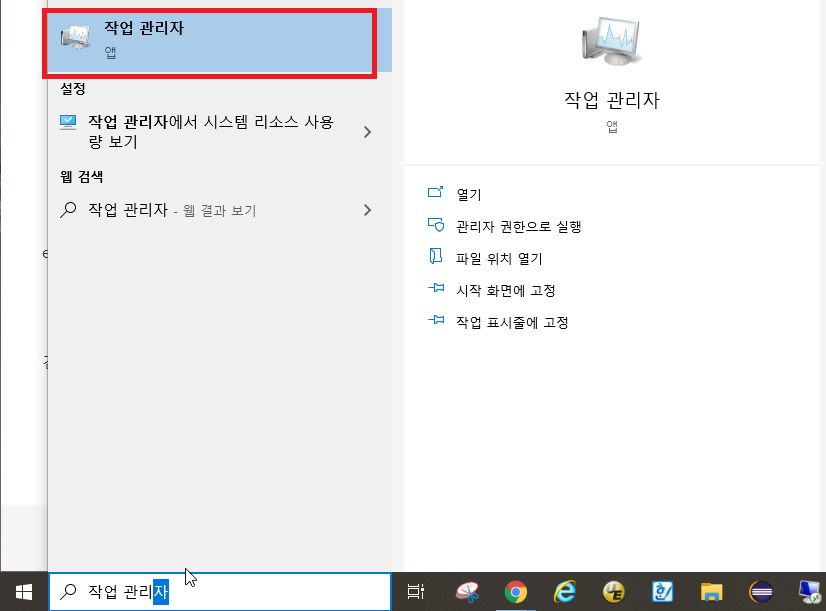Launch the Snipping Tool taskbar icon
826x611 pixels.
tap(467, 592)
